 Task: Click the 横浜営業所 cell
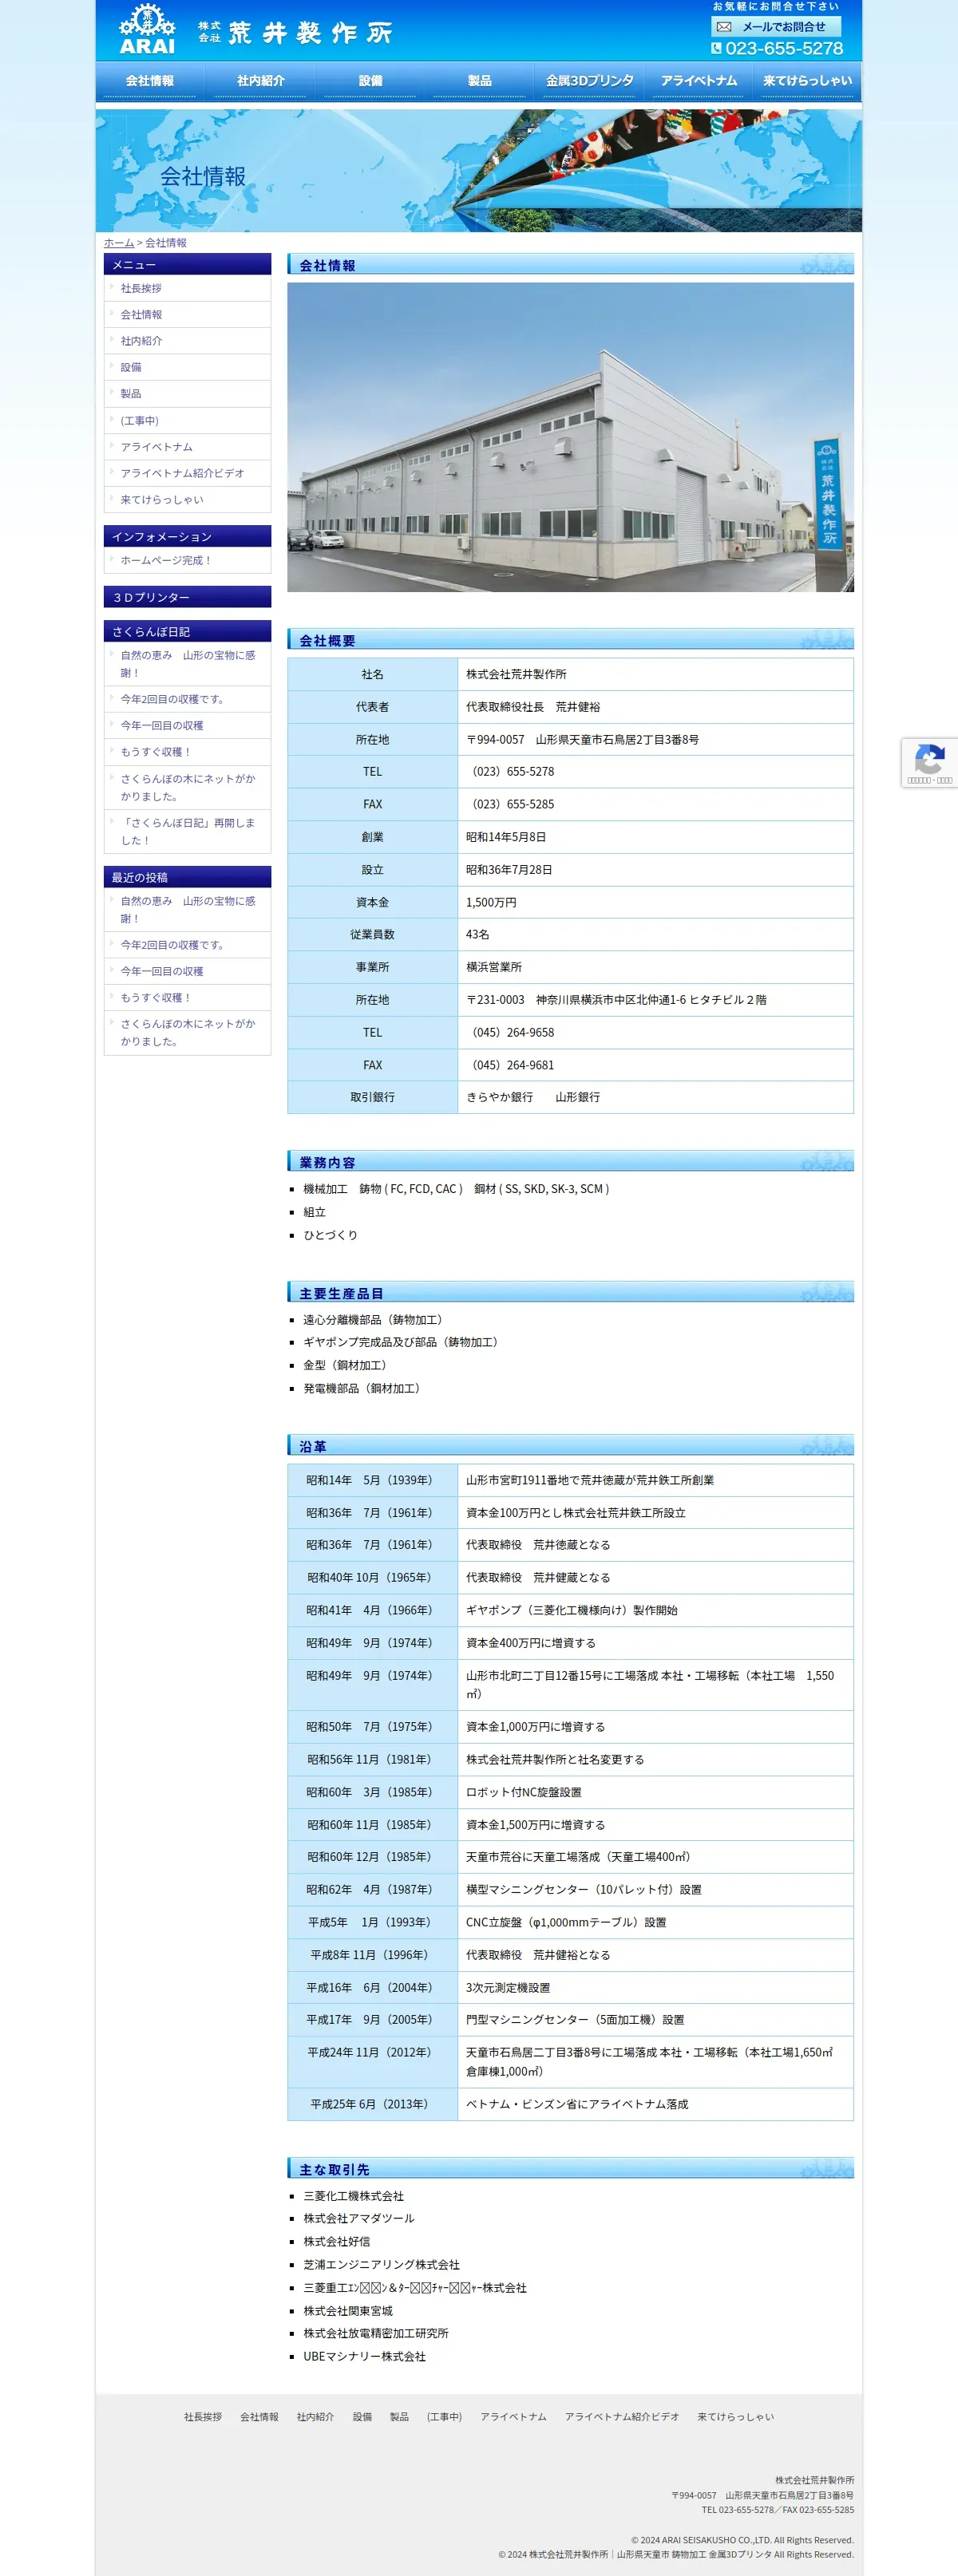point(655,968)
